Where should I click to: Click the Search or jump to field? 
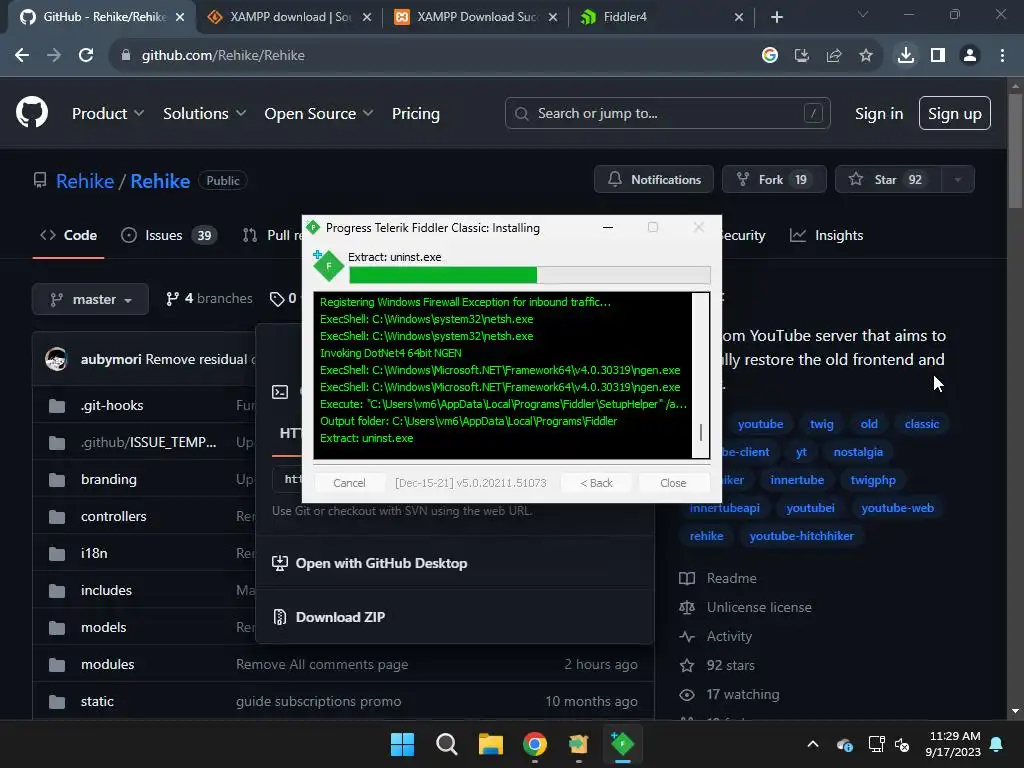tap(667, 114)
